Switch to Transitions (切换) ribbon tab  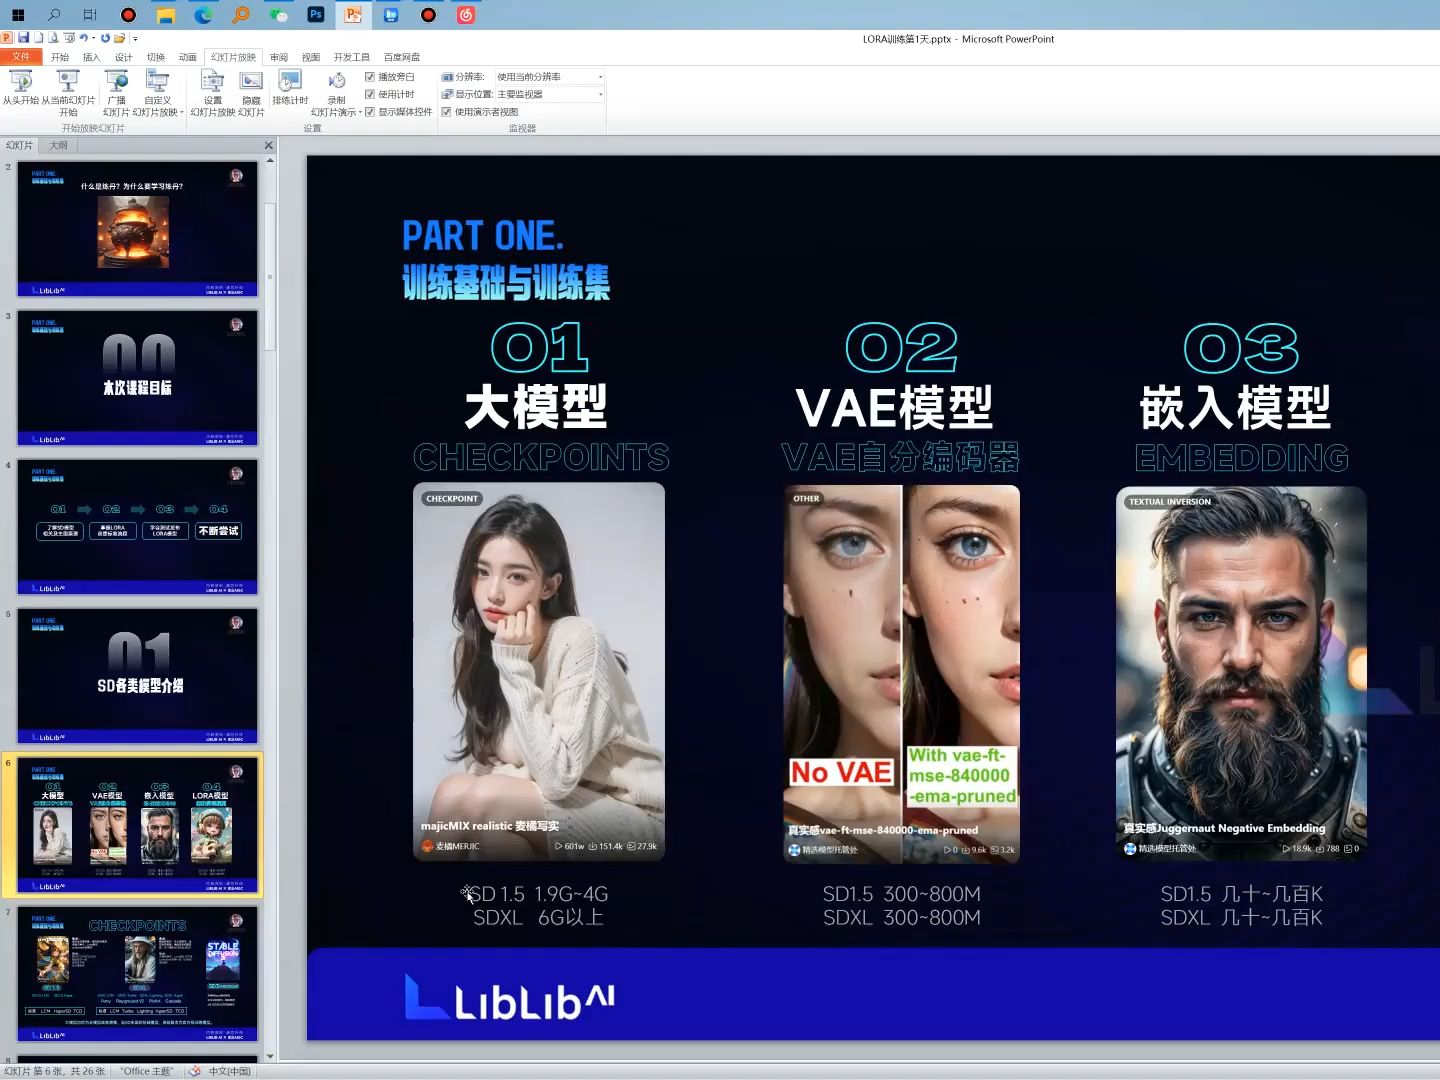click(156, 57)
